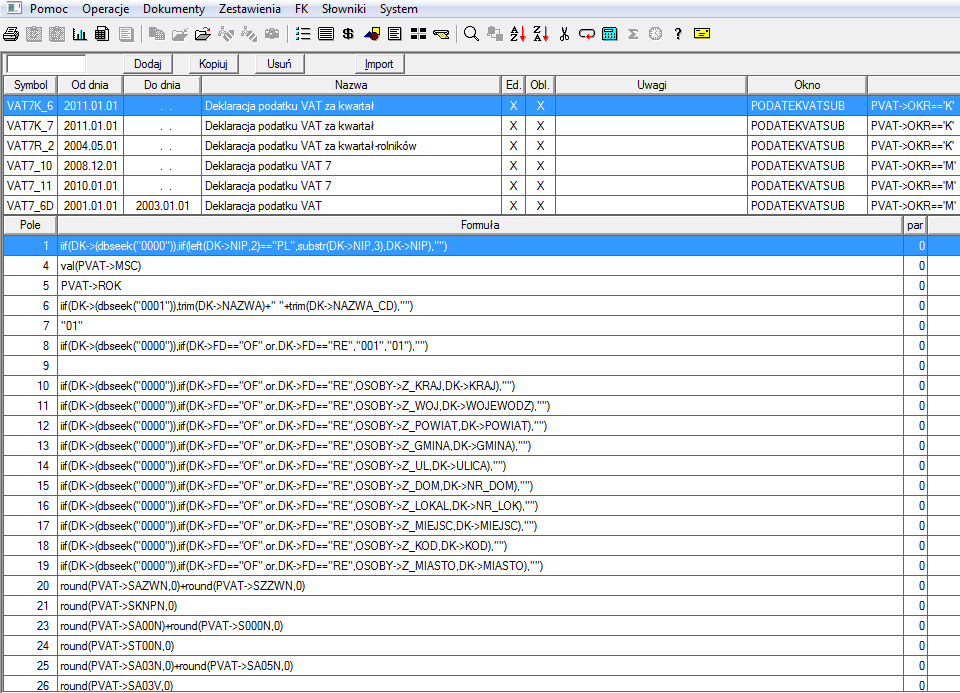Click the magnifying glass search icon
960x693 pixels.
(x=471, y=33)
